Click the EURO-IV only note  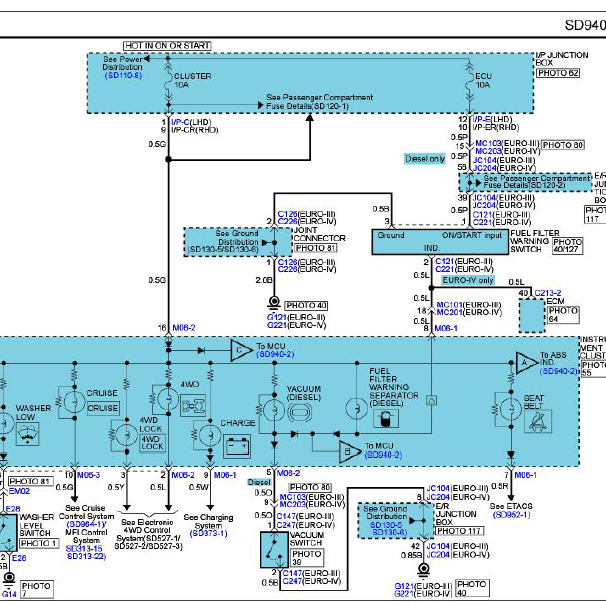468,280
